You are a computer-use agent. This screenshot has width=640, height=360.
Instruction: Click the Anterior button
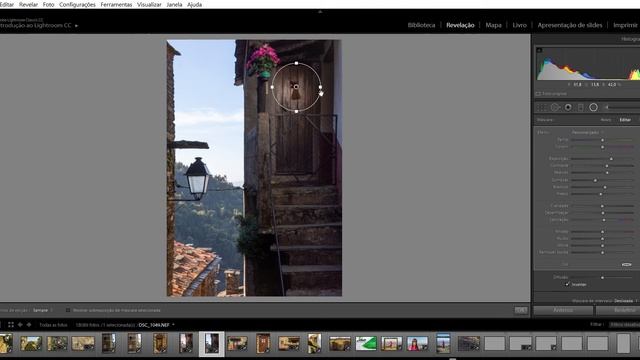563,310
